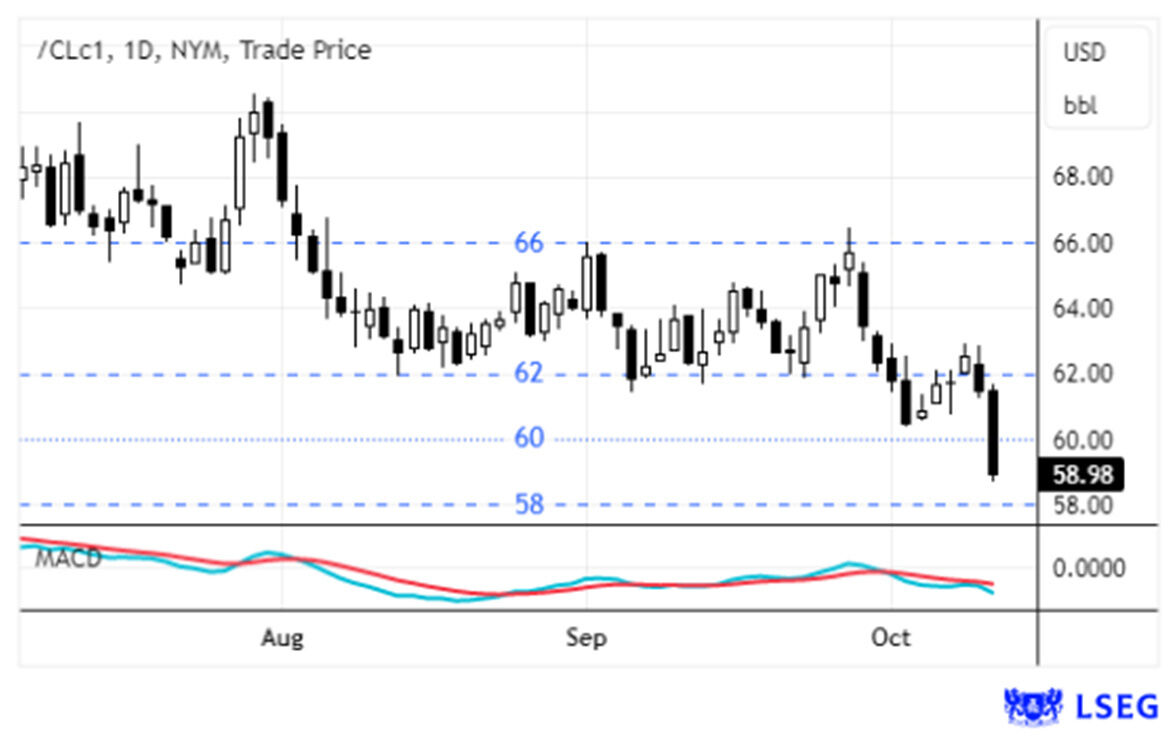Click the tall white candle before August
The image size is (1175, 743).
pos(240,171)
